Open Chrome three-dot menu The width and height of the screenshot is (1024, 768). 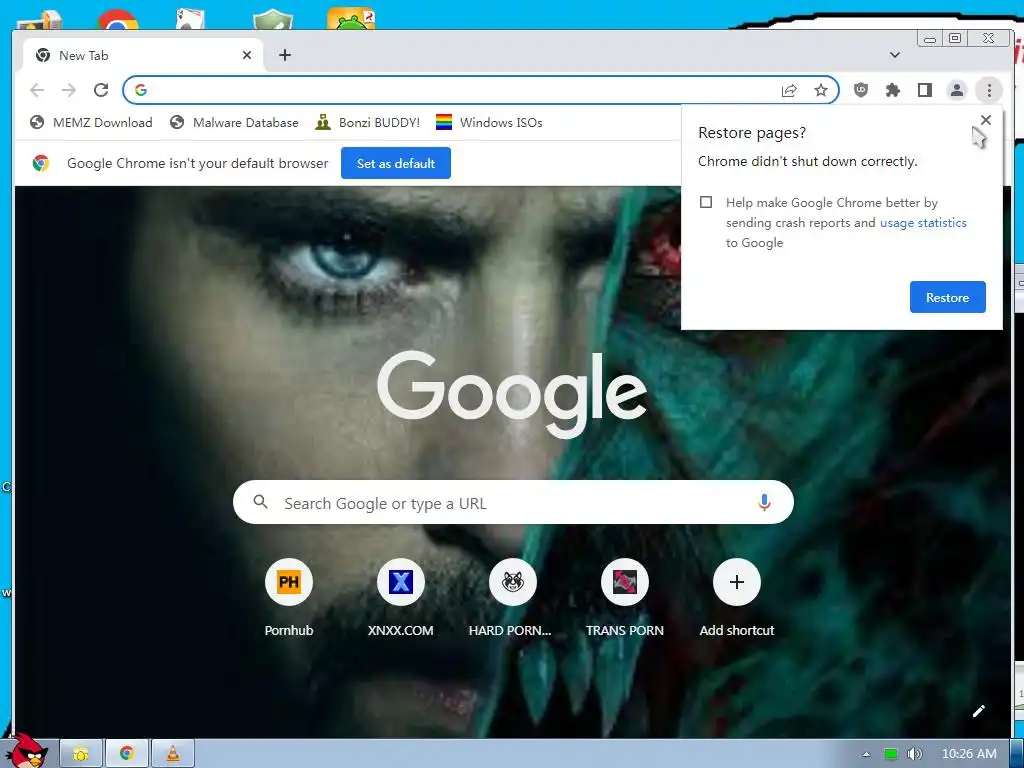pyautogui.click(x=989, y=90)
